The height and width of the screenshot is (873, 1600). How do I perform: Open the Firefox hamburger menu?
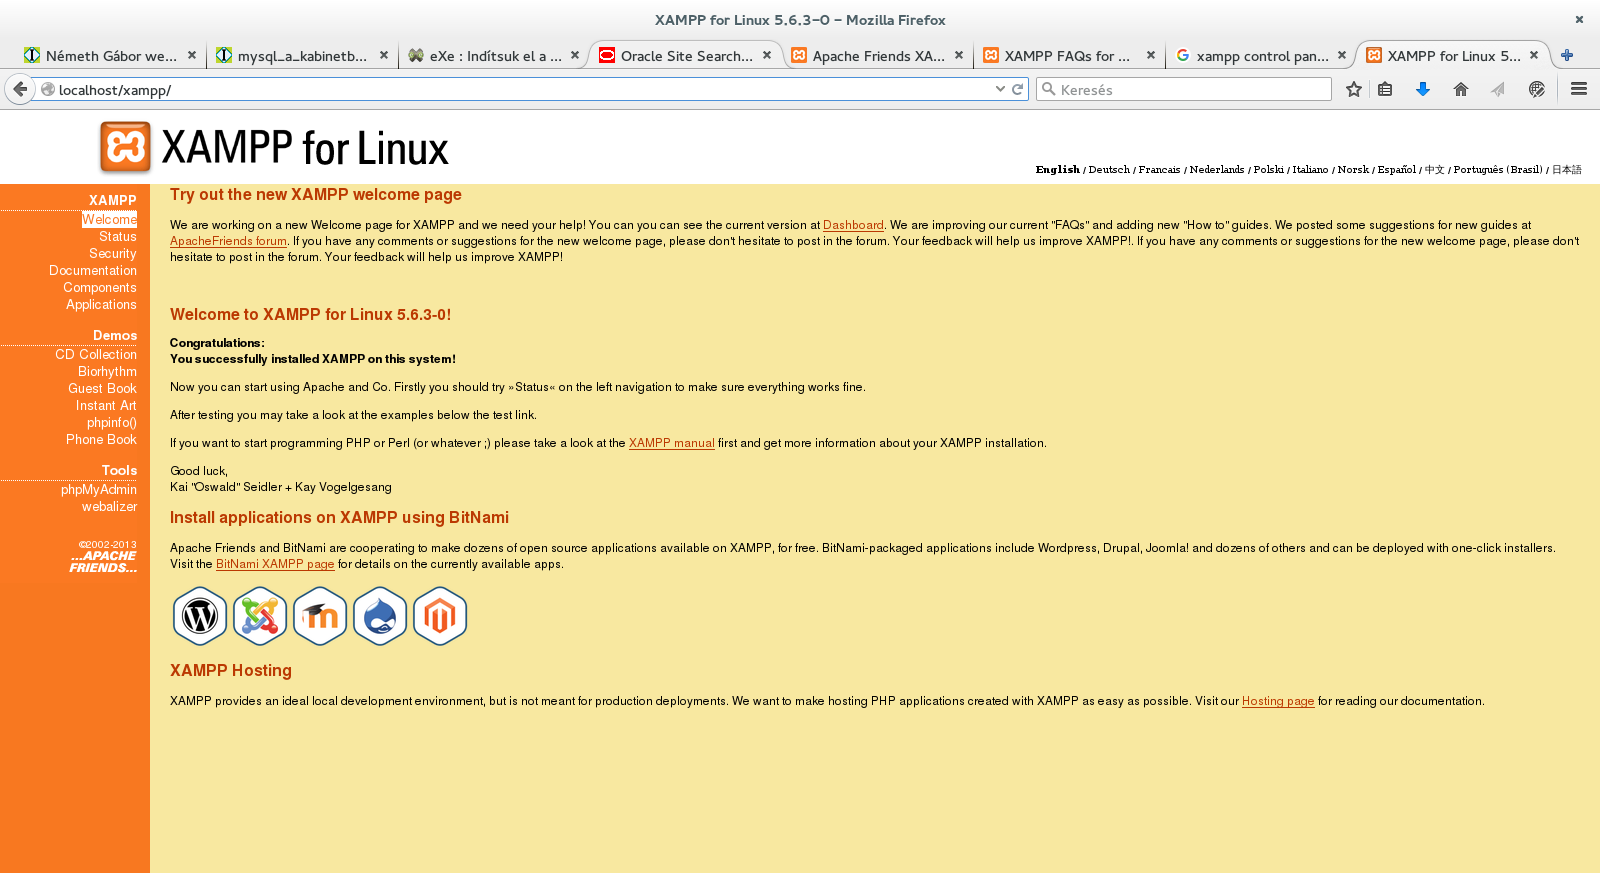(x=1579, y=90)
